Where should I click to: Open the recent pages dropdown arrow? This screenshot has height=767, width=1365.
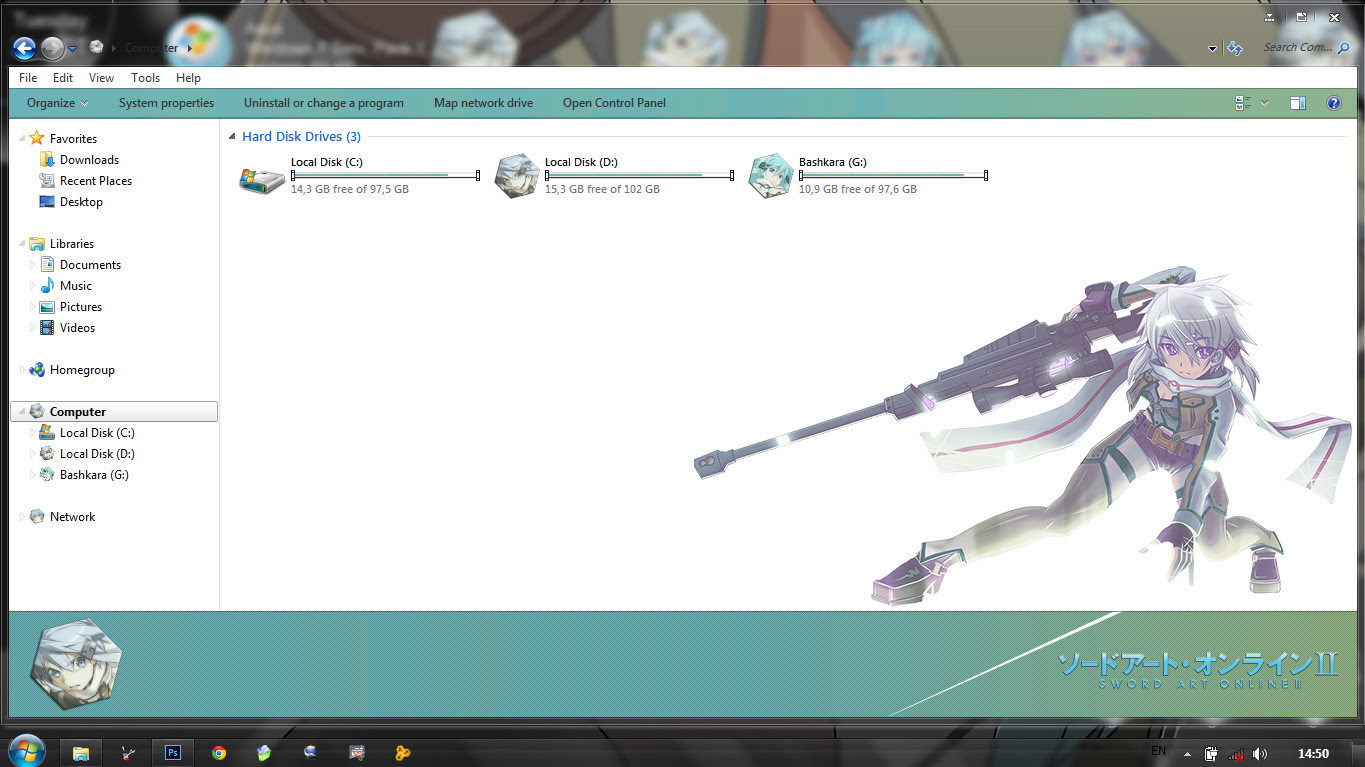click(72, 48)
